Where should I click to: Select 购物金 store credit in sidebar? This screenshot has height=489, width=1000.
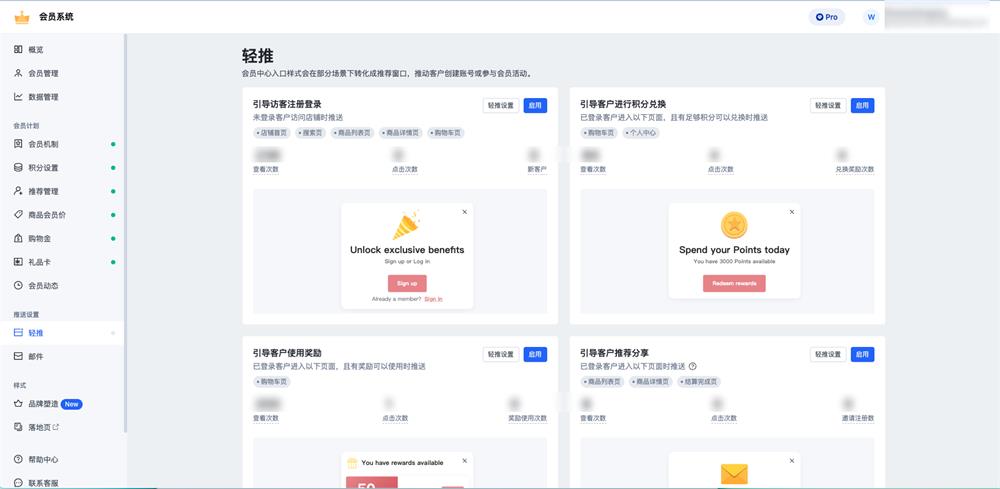coord(39,239)
